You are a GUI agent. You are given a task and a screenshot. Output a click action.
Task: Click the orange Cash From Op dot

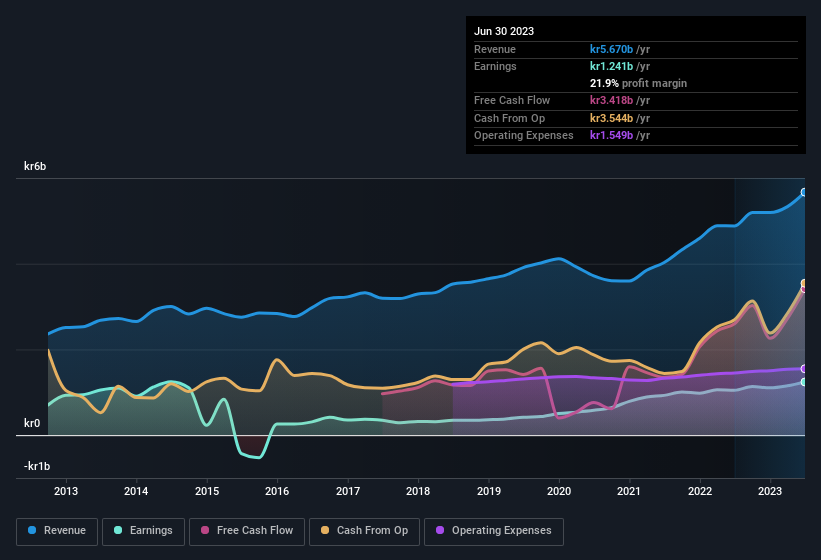click(x=326, y=531)
